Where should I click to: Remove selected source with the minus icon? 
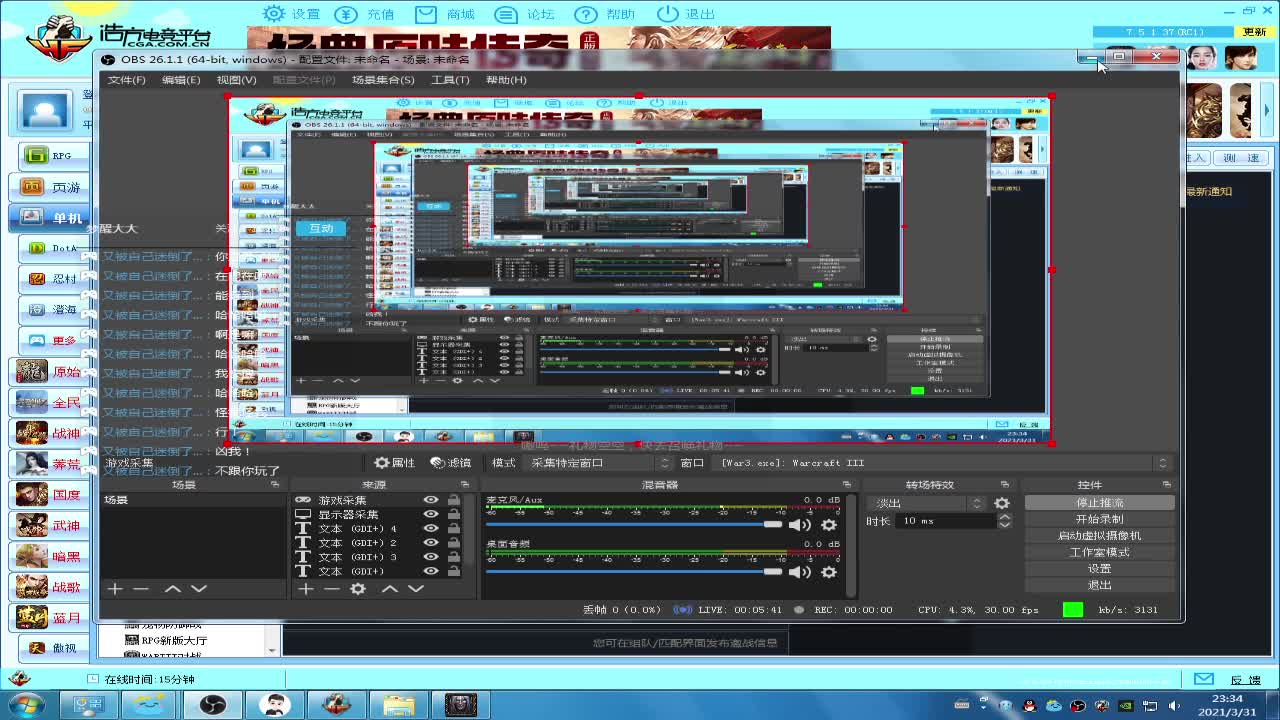332,589
